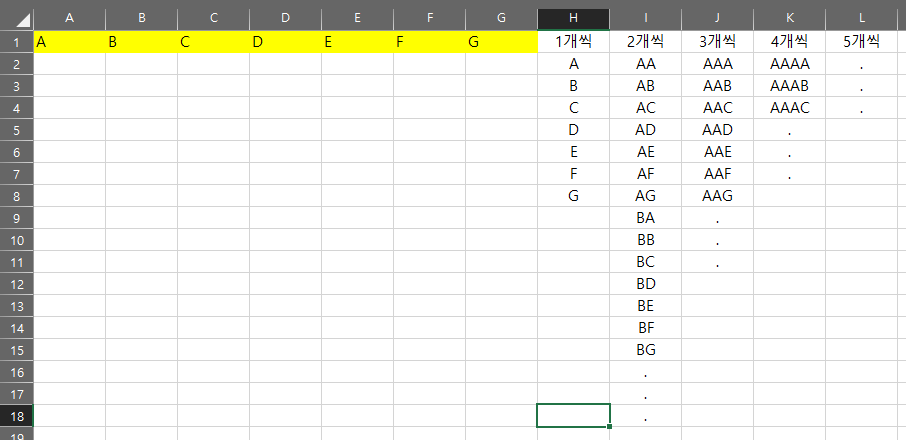Click yellow cell containing A
Image resolution: width=906 pixels, height=440 pixels.
(70, 42)
